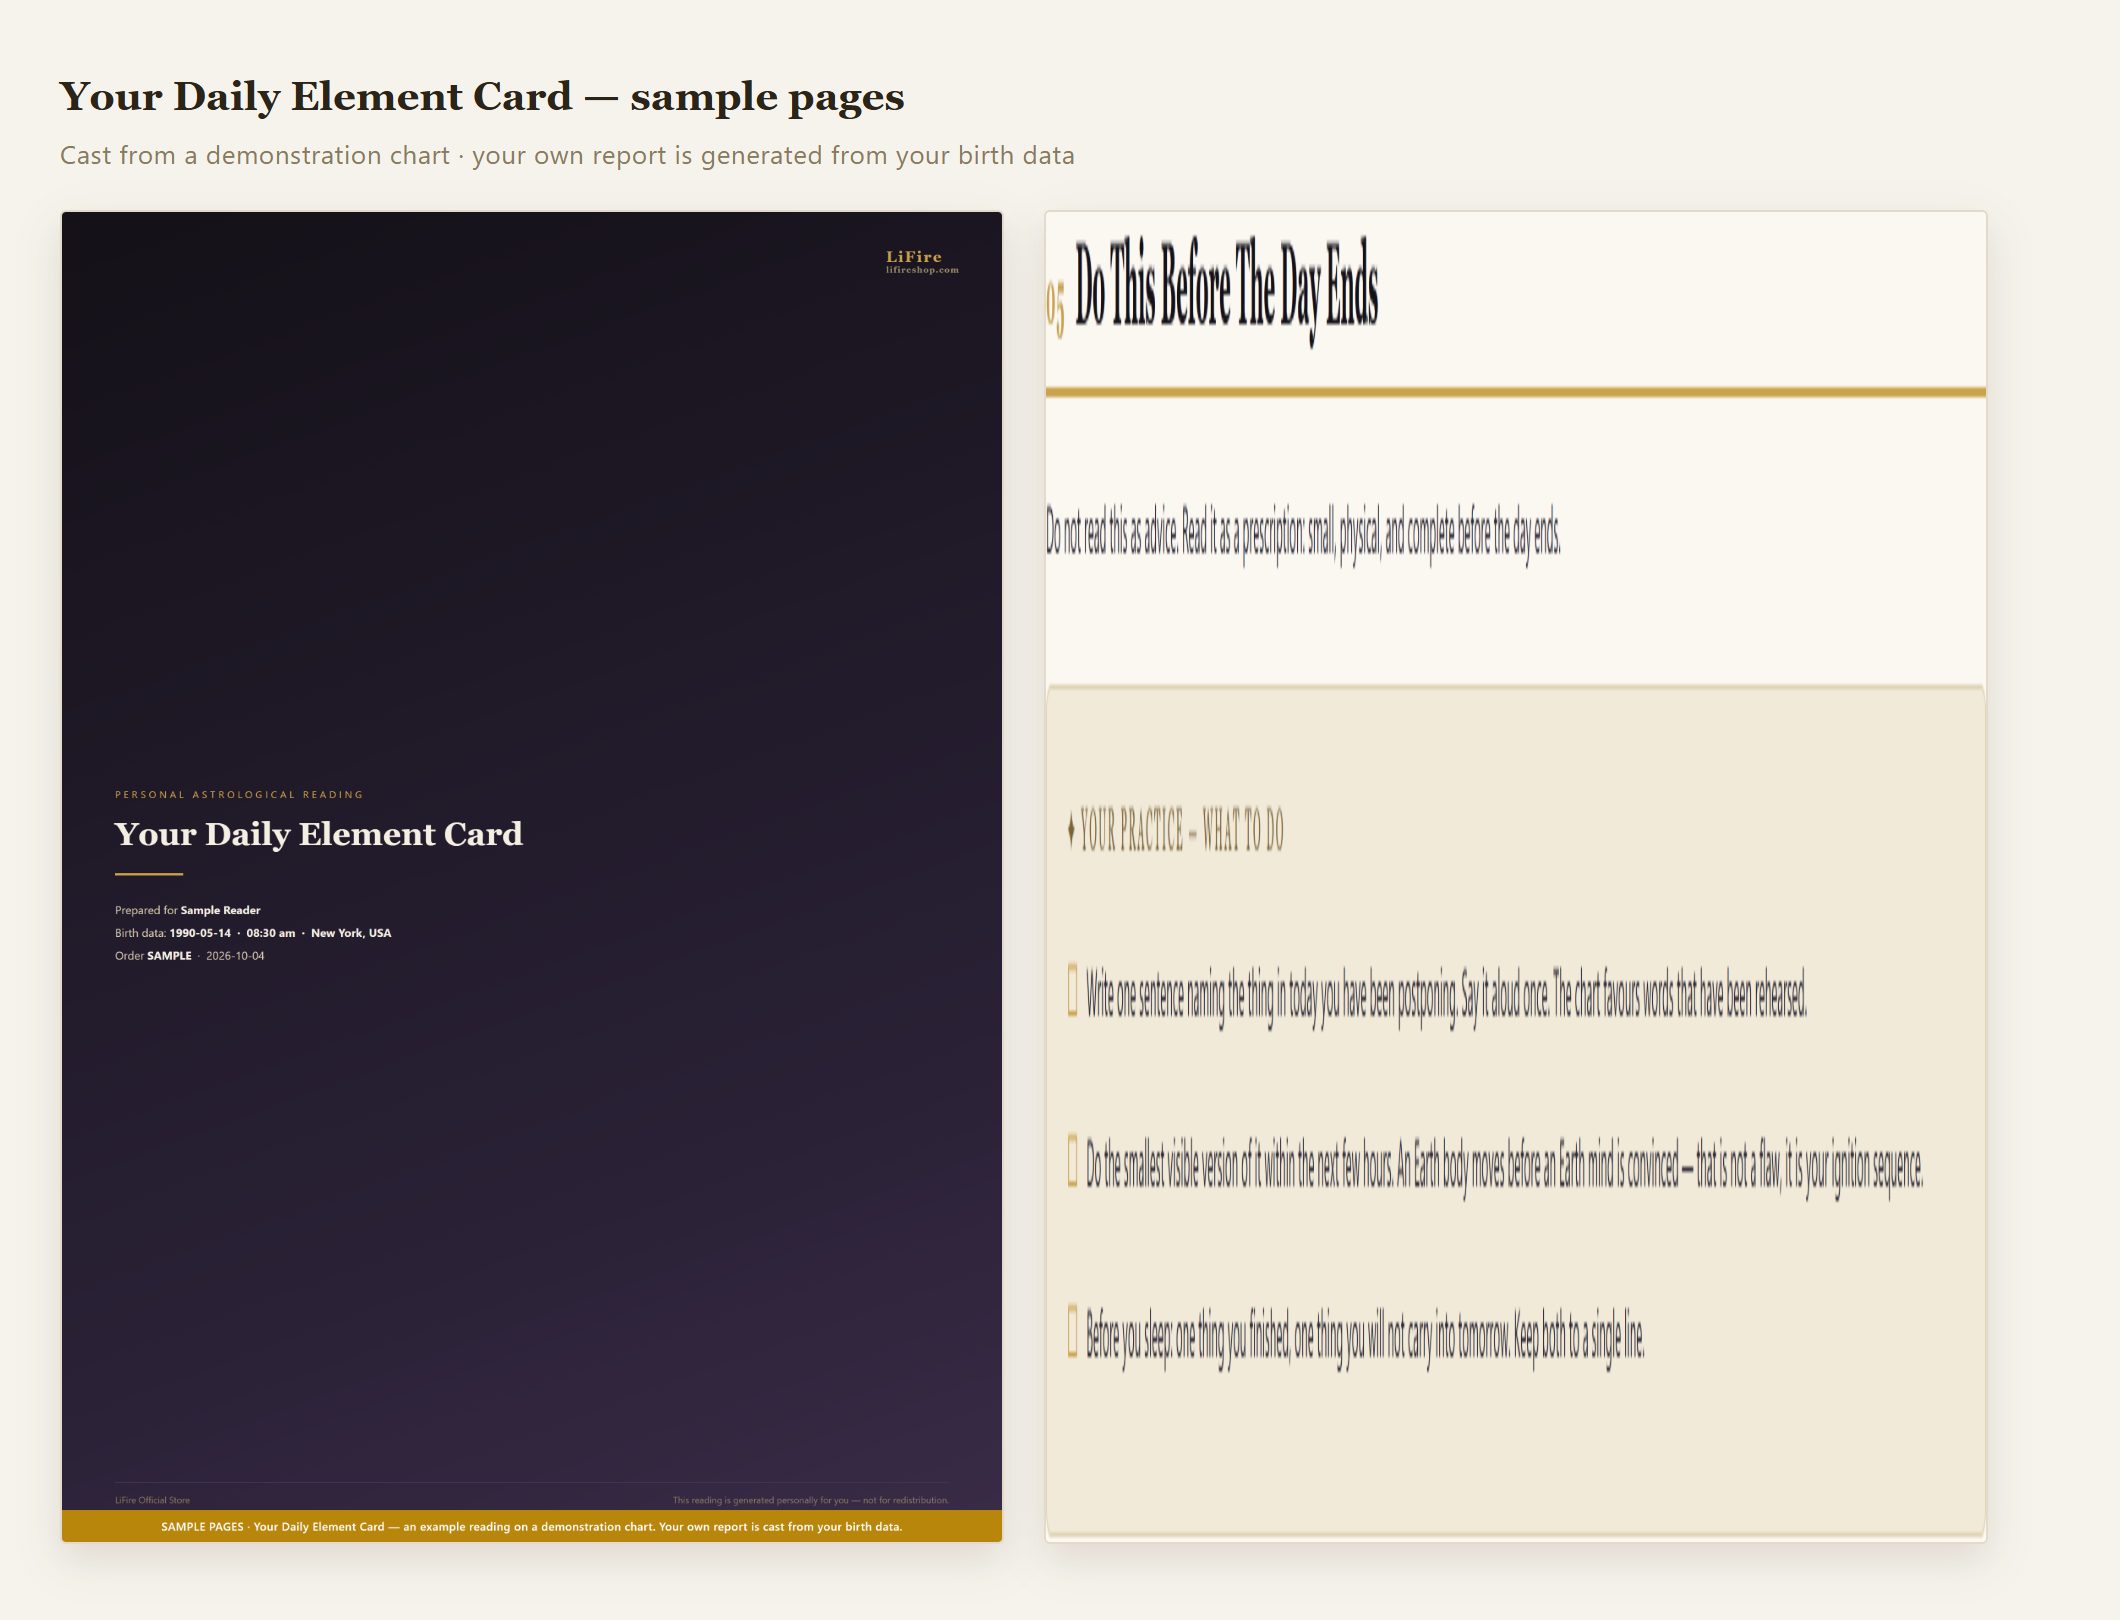This screenshot has height=1620, width=2120.
Task: Click the birth time '08:30 am'
Action: [271, 933]
